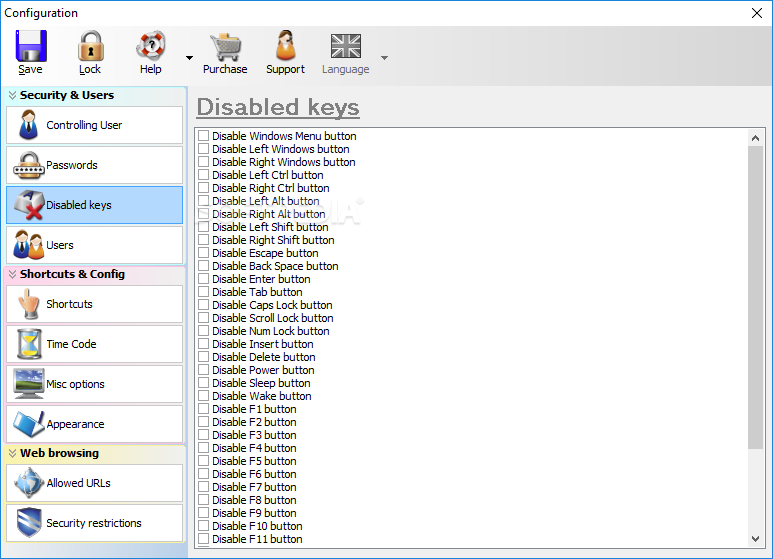The height and width of the screenshot is (559, 773).
Task: Open the Language dropdown arrow
Action: (x=385, y=58)
